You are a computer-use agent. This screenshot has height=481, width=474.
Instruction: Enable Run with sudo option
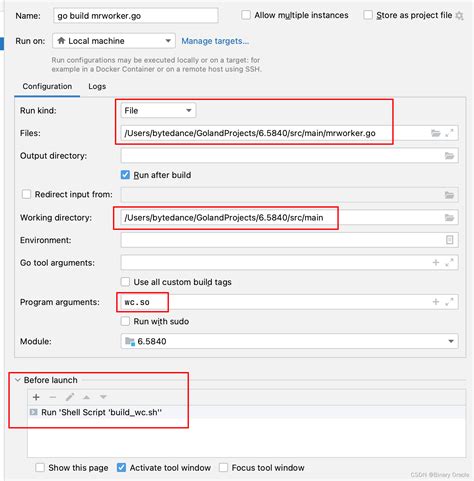[125, 321]
